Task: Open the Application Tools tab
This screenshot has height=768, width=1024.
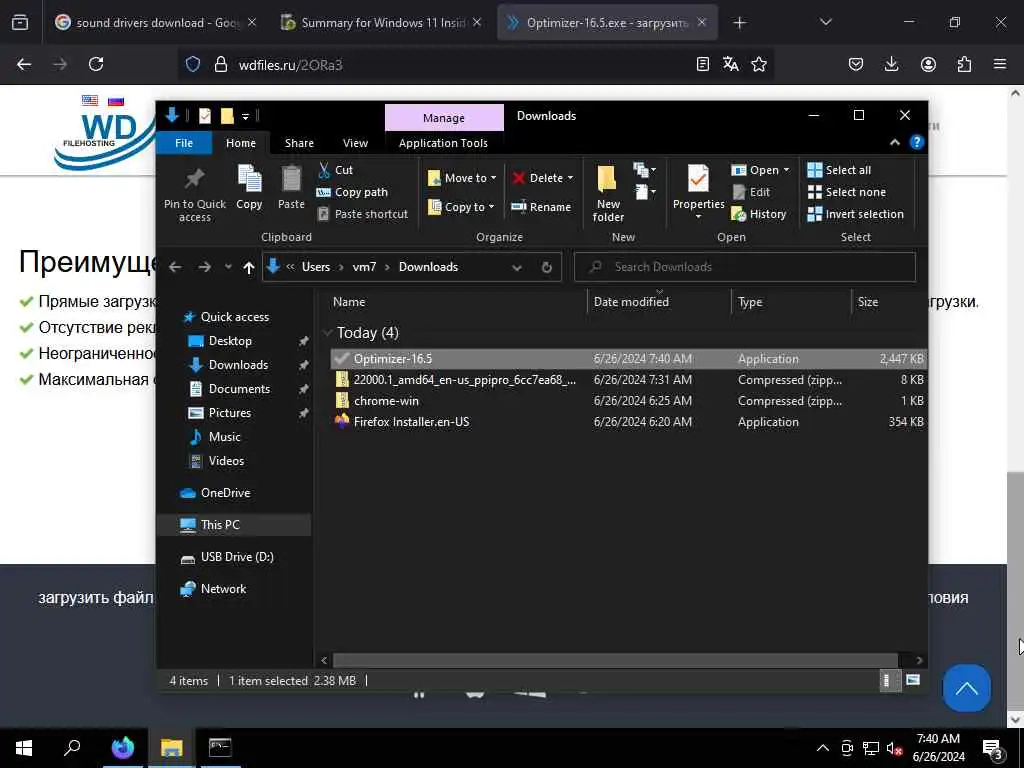Action: tap(443, 143)
